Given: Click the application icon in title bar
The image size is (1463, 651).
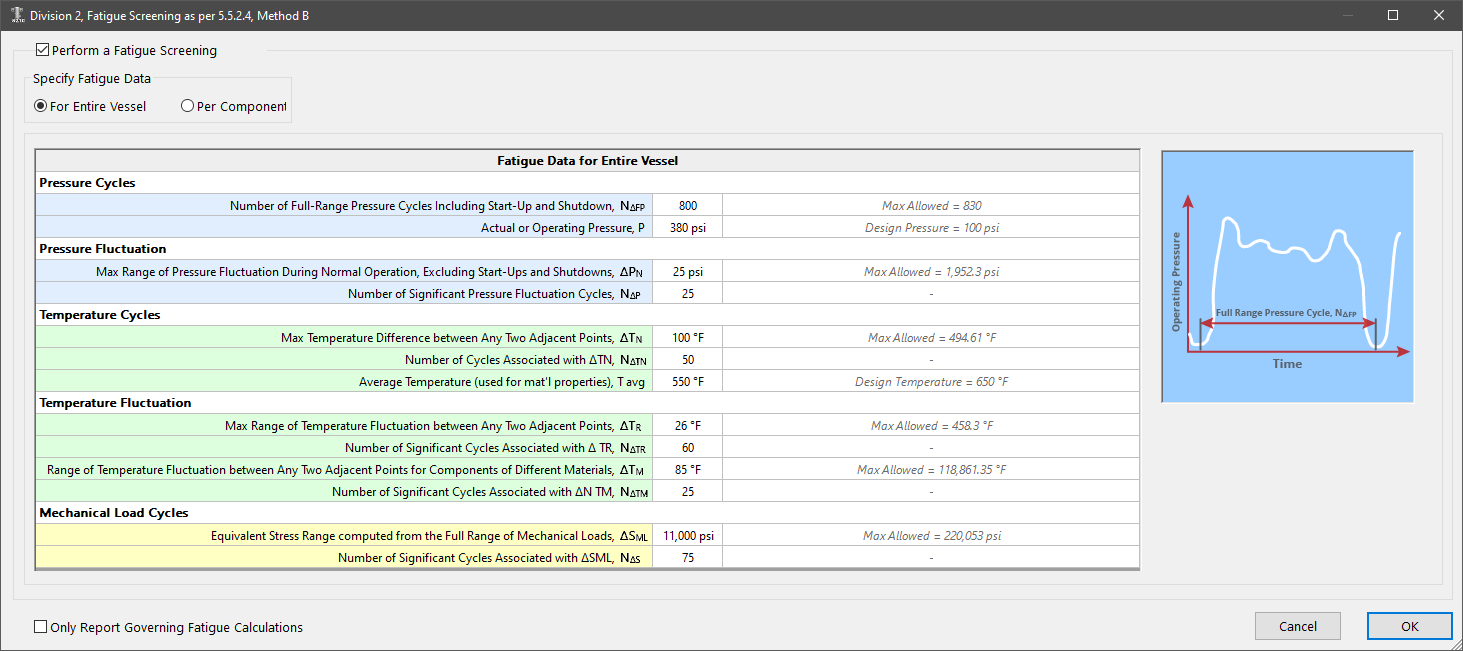Looking at the screenshot, I should [x=17, y=15].
